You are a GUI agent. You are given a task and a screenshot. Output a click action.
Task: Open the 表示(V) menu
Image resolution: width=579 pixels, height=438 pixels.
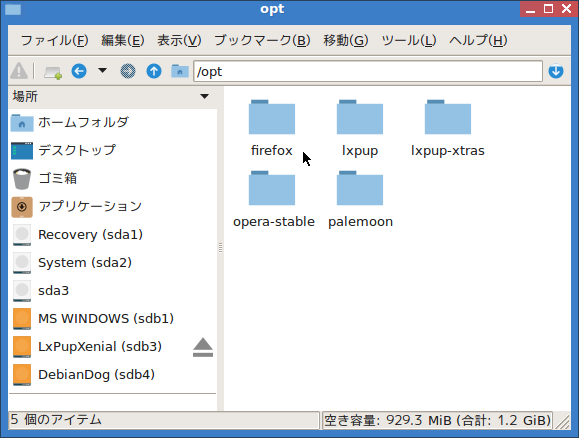pyautogui.click(x=179, y=40)
